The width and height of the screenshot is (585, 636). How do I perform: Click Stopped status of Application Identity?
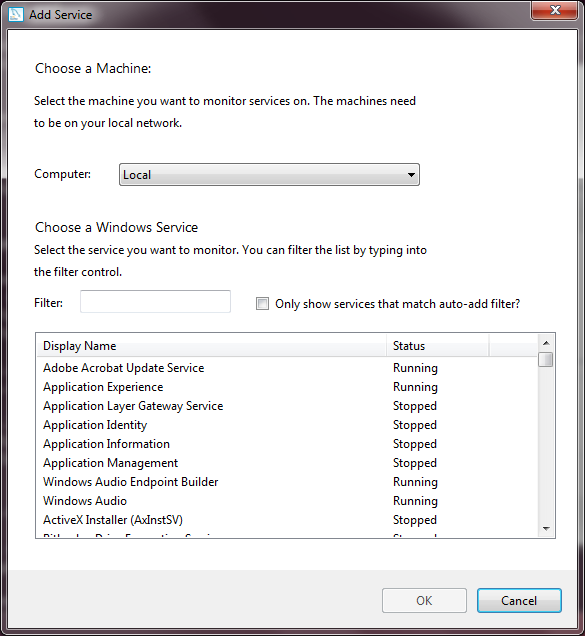tap(415, 425)
